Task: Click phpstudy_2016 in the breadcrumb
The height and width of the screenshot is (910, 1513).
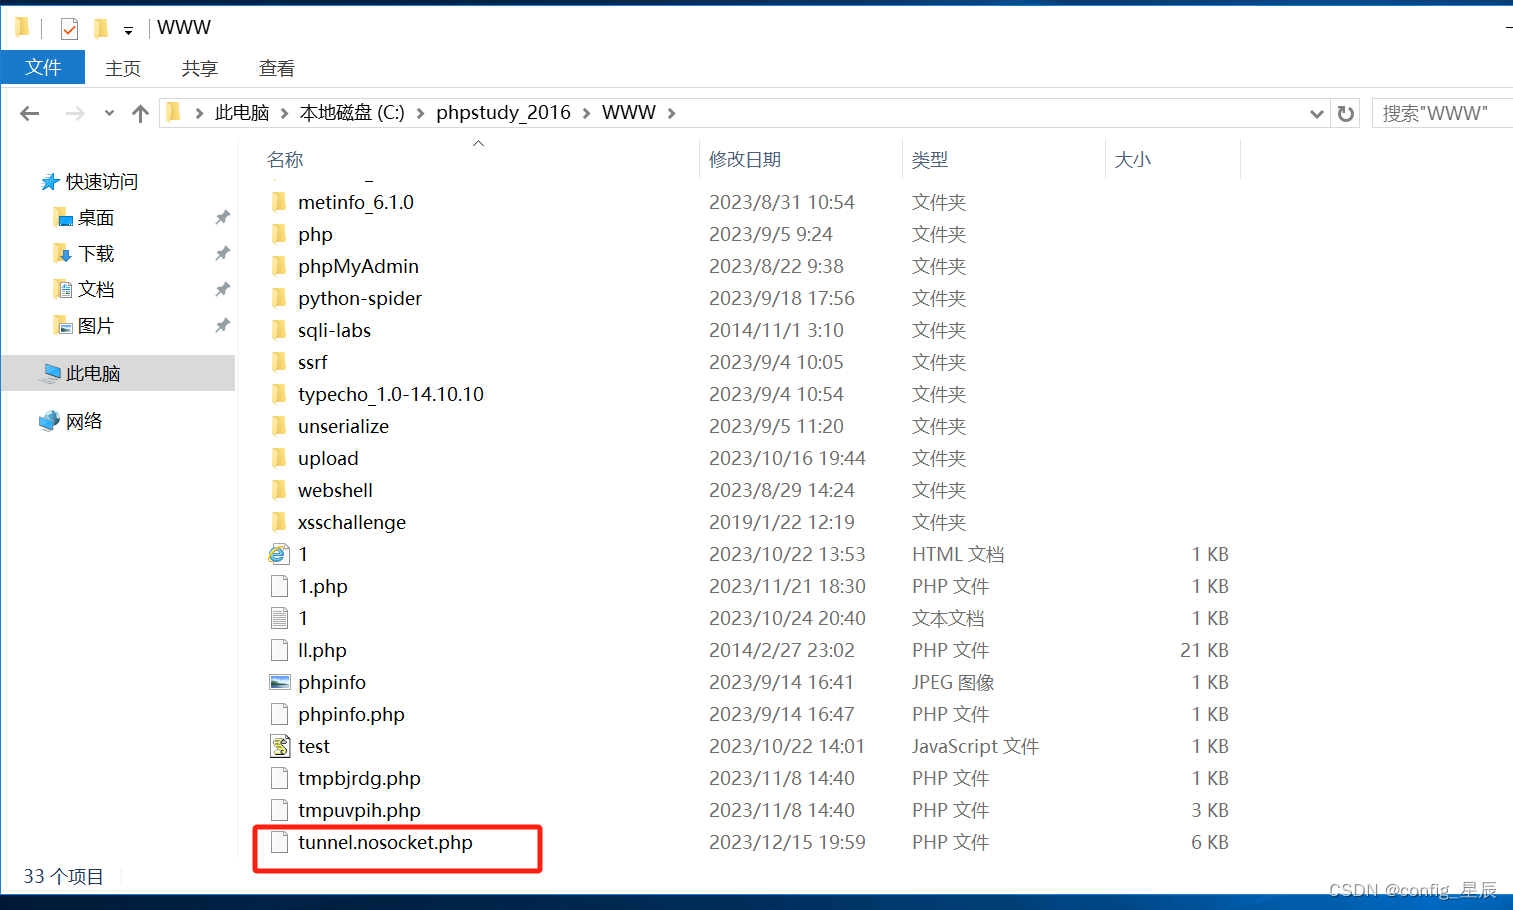Action: click(503, 113)
